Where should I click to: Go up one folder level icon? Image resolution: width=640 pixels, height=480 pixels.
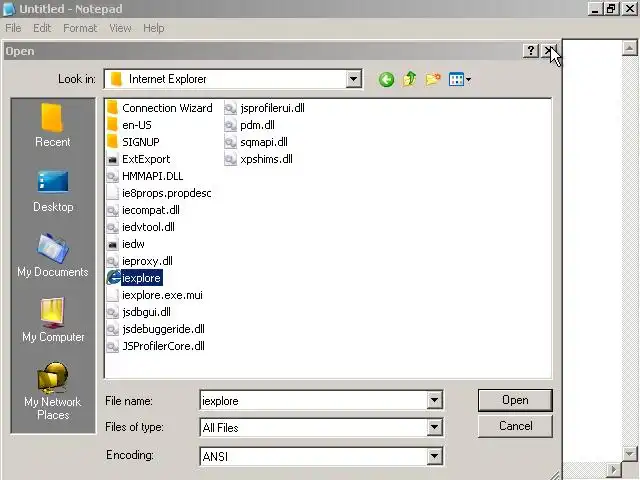point(409,79)
